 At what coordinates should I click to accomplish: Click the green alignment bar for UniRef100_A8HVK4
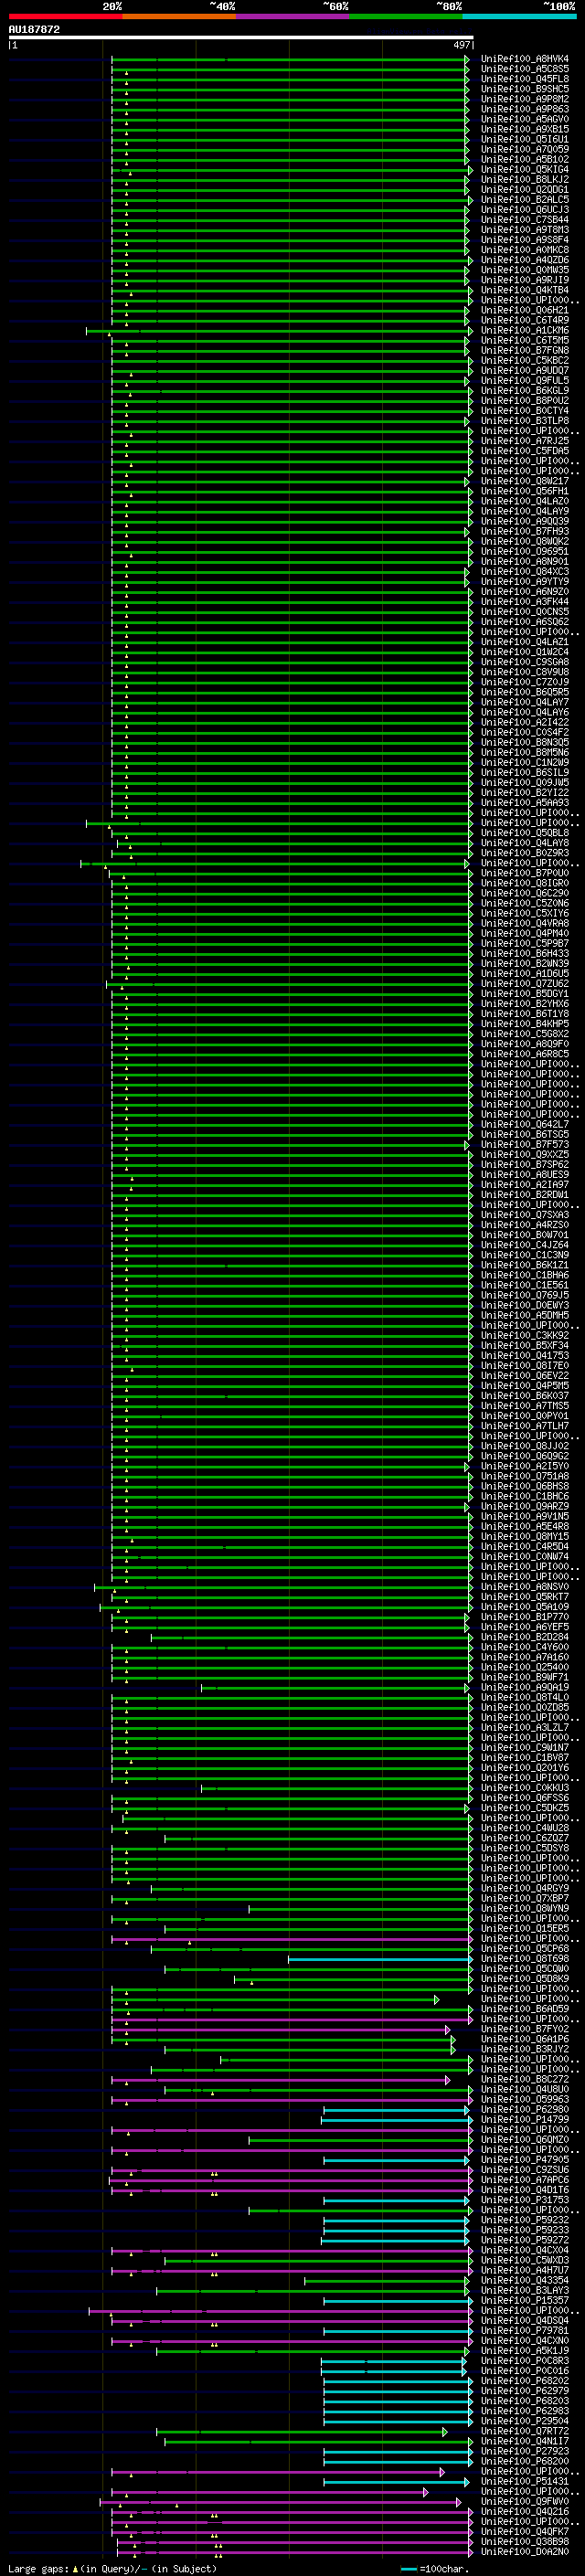click(x=288, y=59)
